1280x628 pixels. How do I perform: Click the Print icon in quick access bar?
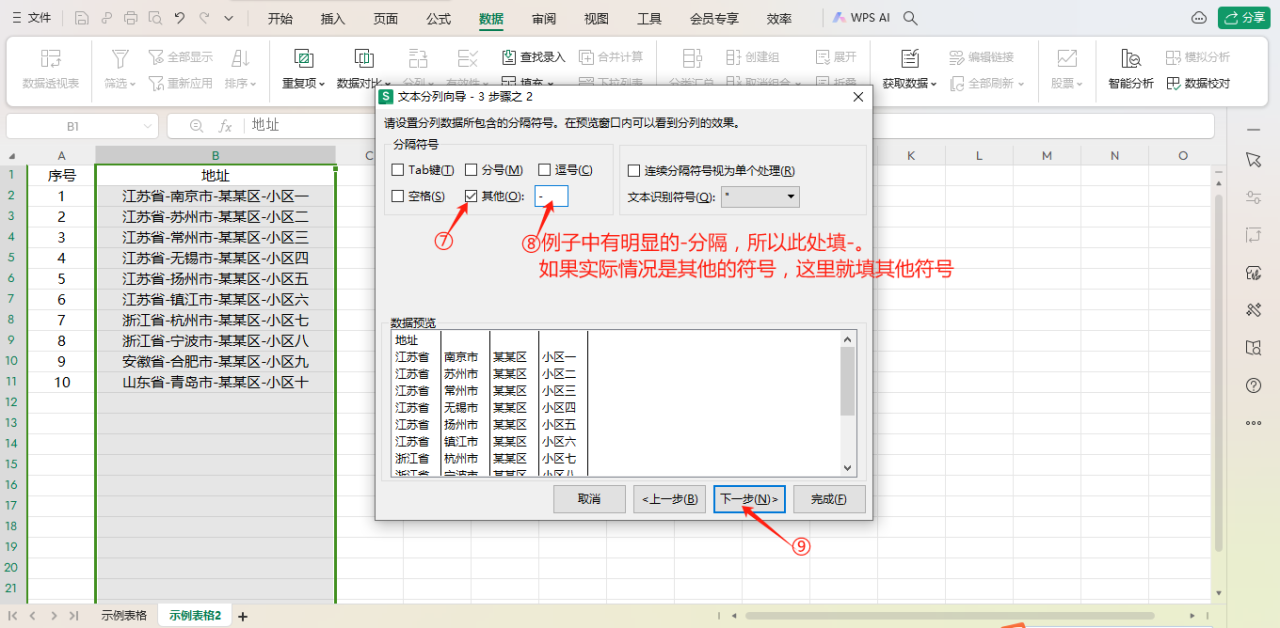(131, 18)
